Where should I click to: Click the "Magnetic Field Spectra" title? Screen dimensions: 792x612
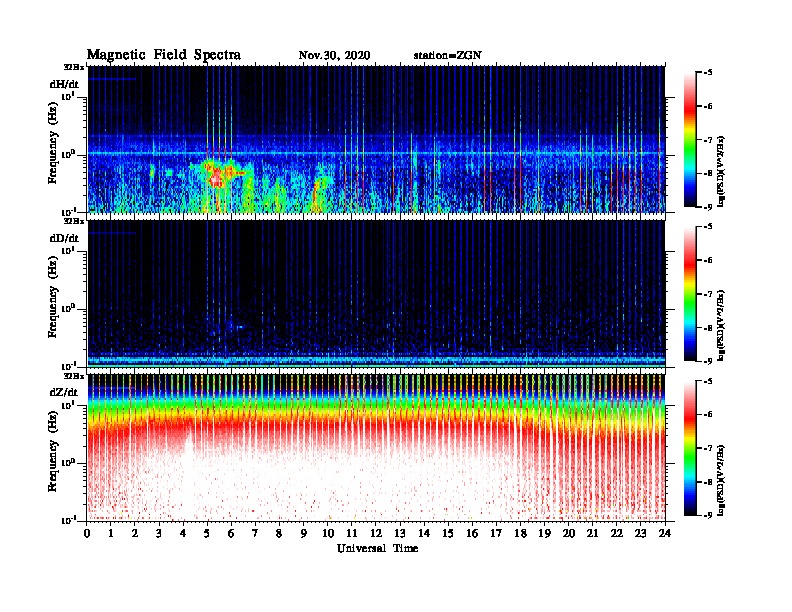pyautogui.click(x=164, y=55)
